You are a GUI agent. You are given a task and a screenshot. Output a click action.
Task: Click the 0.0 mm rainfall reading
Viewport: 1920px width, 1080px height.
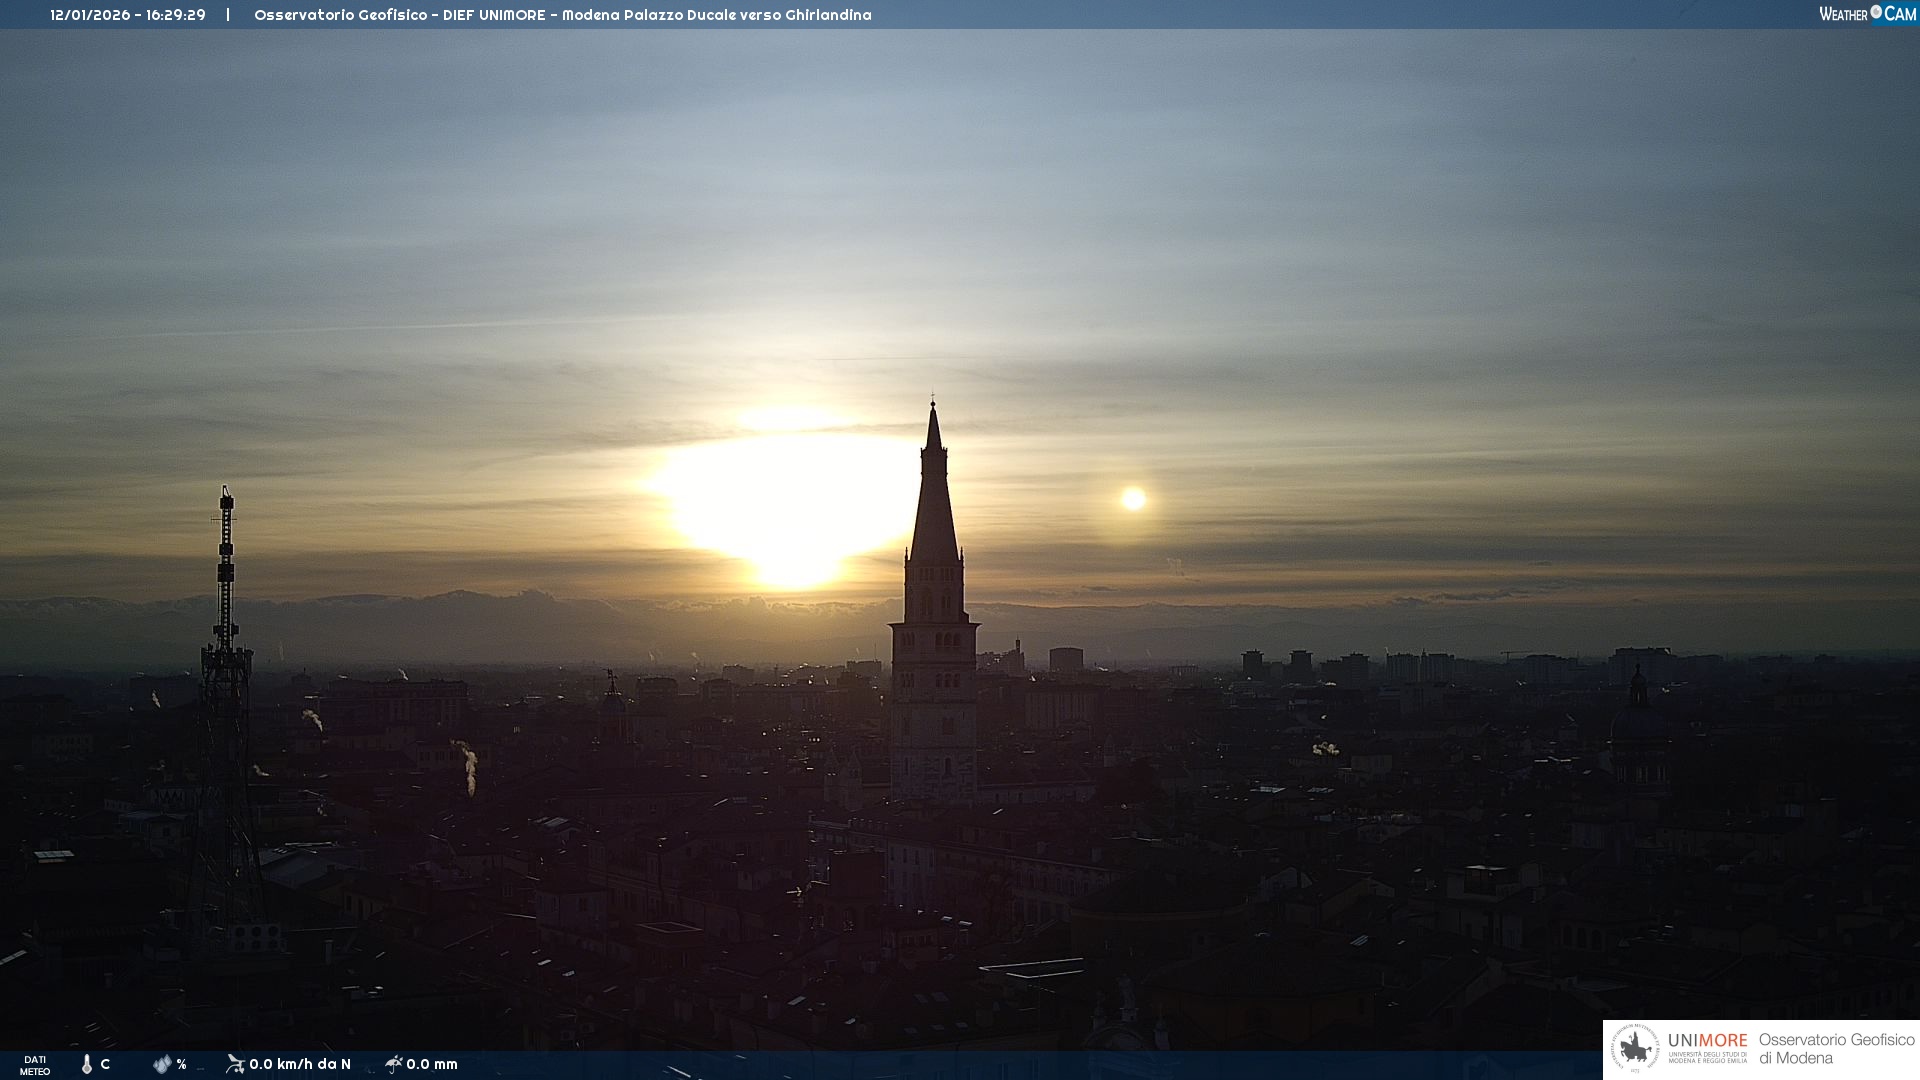pos(432,1064)
